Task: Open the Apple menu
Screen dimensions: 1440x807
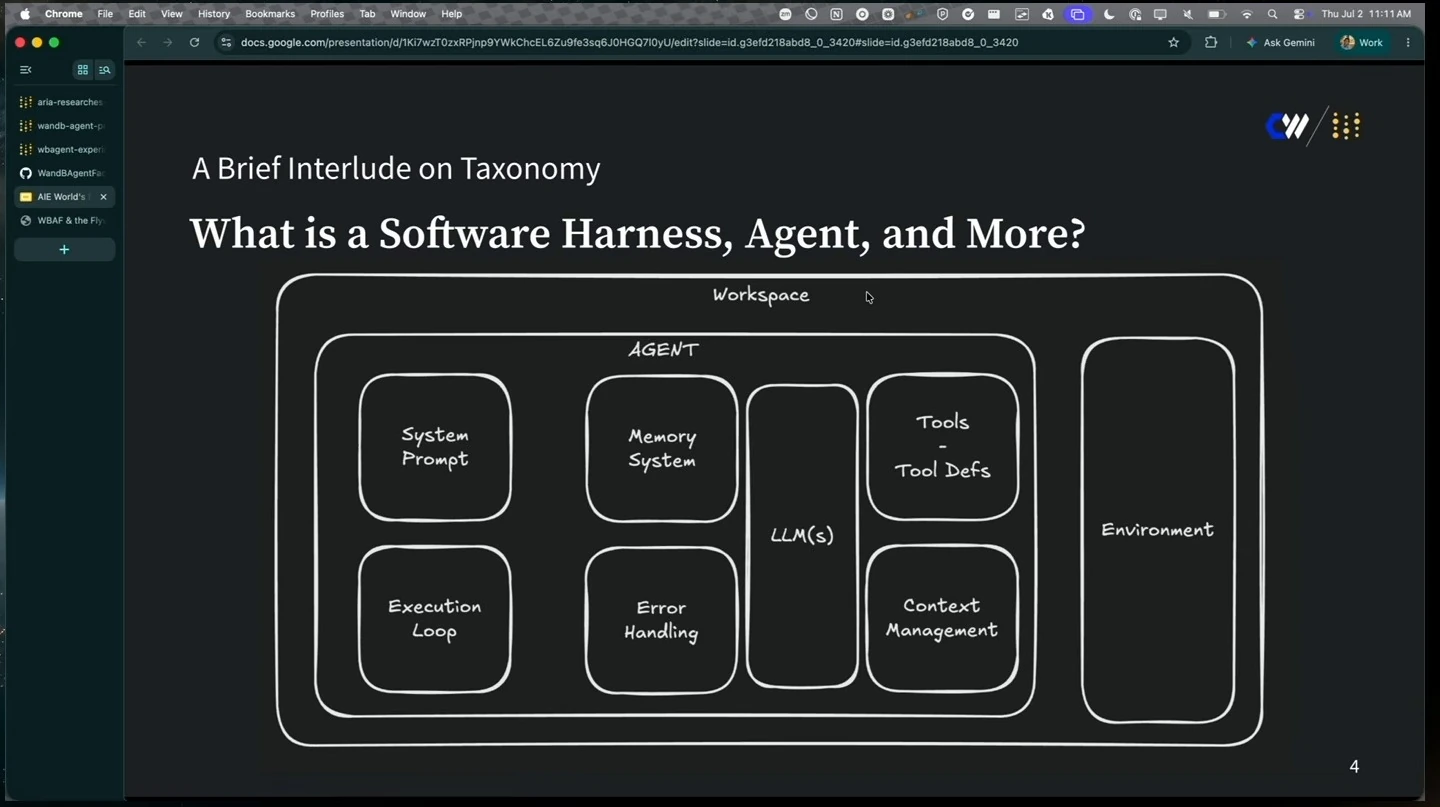Action: (x=25, y=14)
